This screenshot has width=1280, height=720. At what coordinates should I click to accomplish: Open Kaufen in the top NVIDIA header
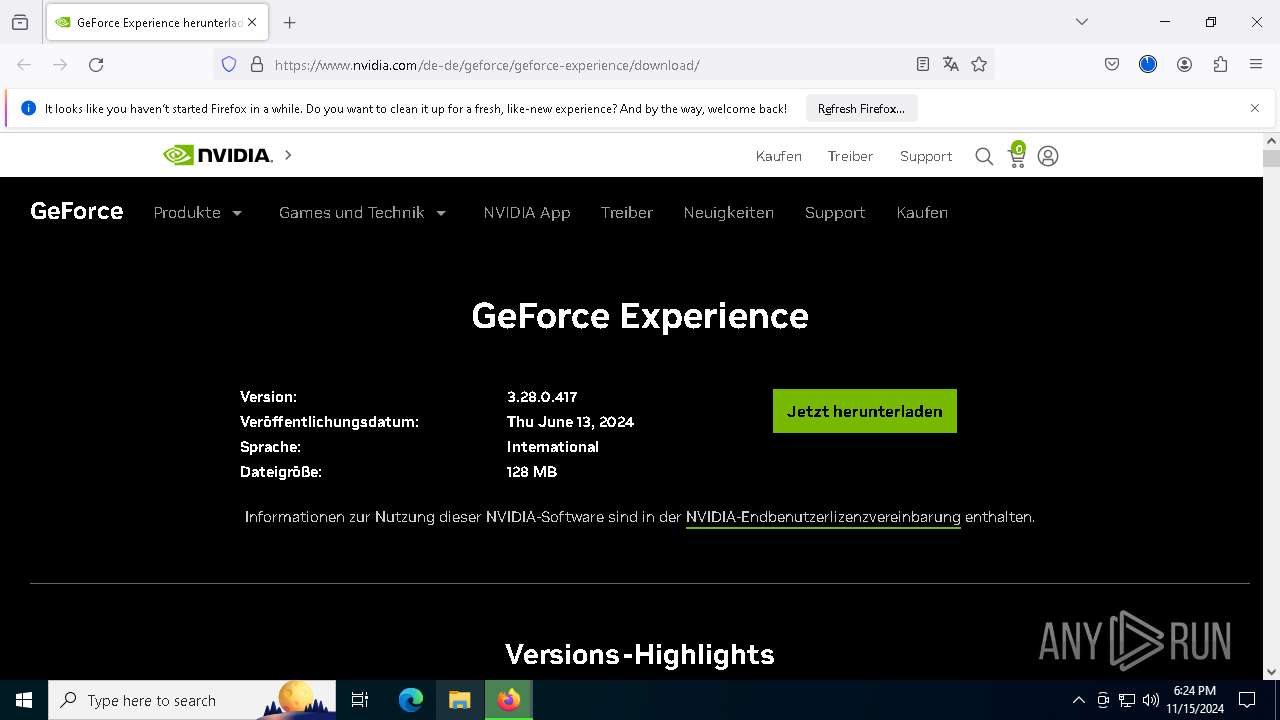pyautogui.click(x=779, y=156)
